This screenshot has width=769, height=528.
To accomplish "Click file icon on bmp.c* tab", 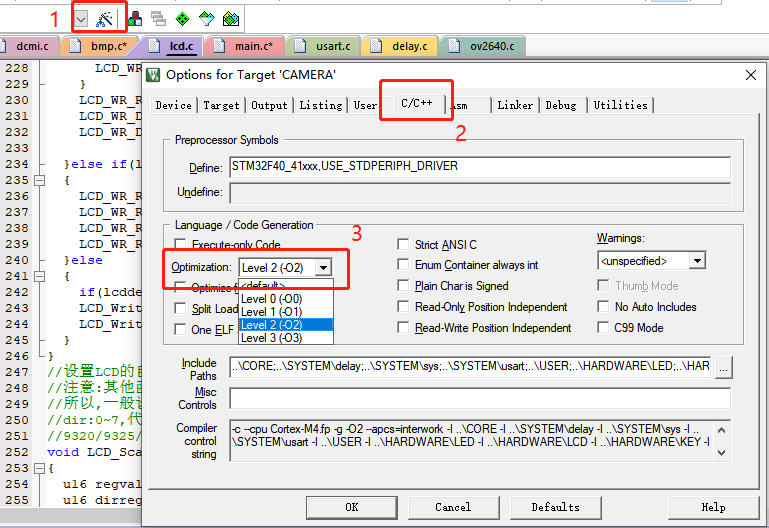I will point(75,46).
